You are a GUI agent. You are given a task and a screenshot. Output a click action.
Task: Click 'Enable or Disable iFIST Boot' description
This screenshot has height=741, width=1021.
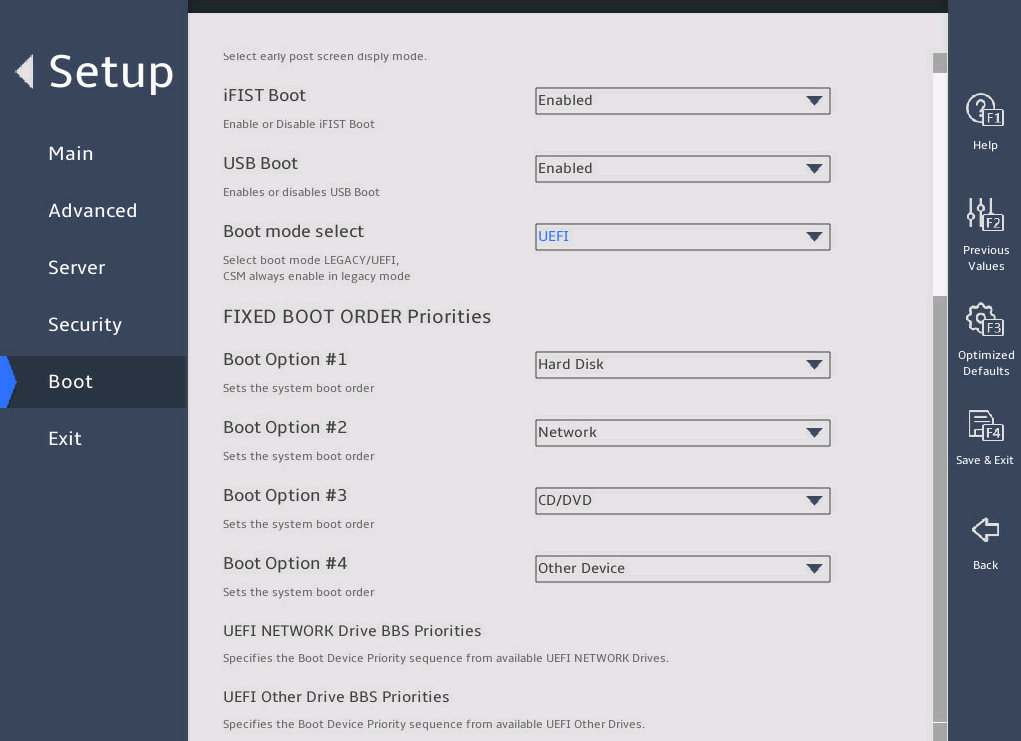(x=299, y=124)
